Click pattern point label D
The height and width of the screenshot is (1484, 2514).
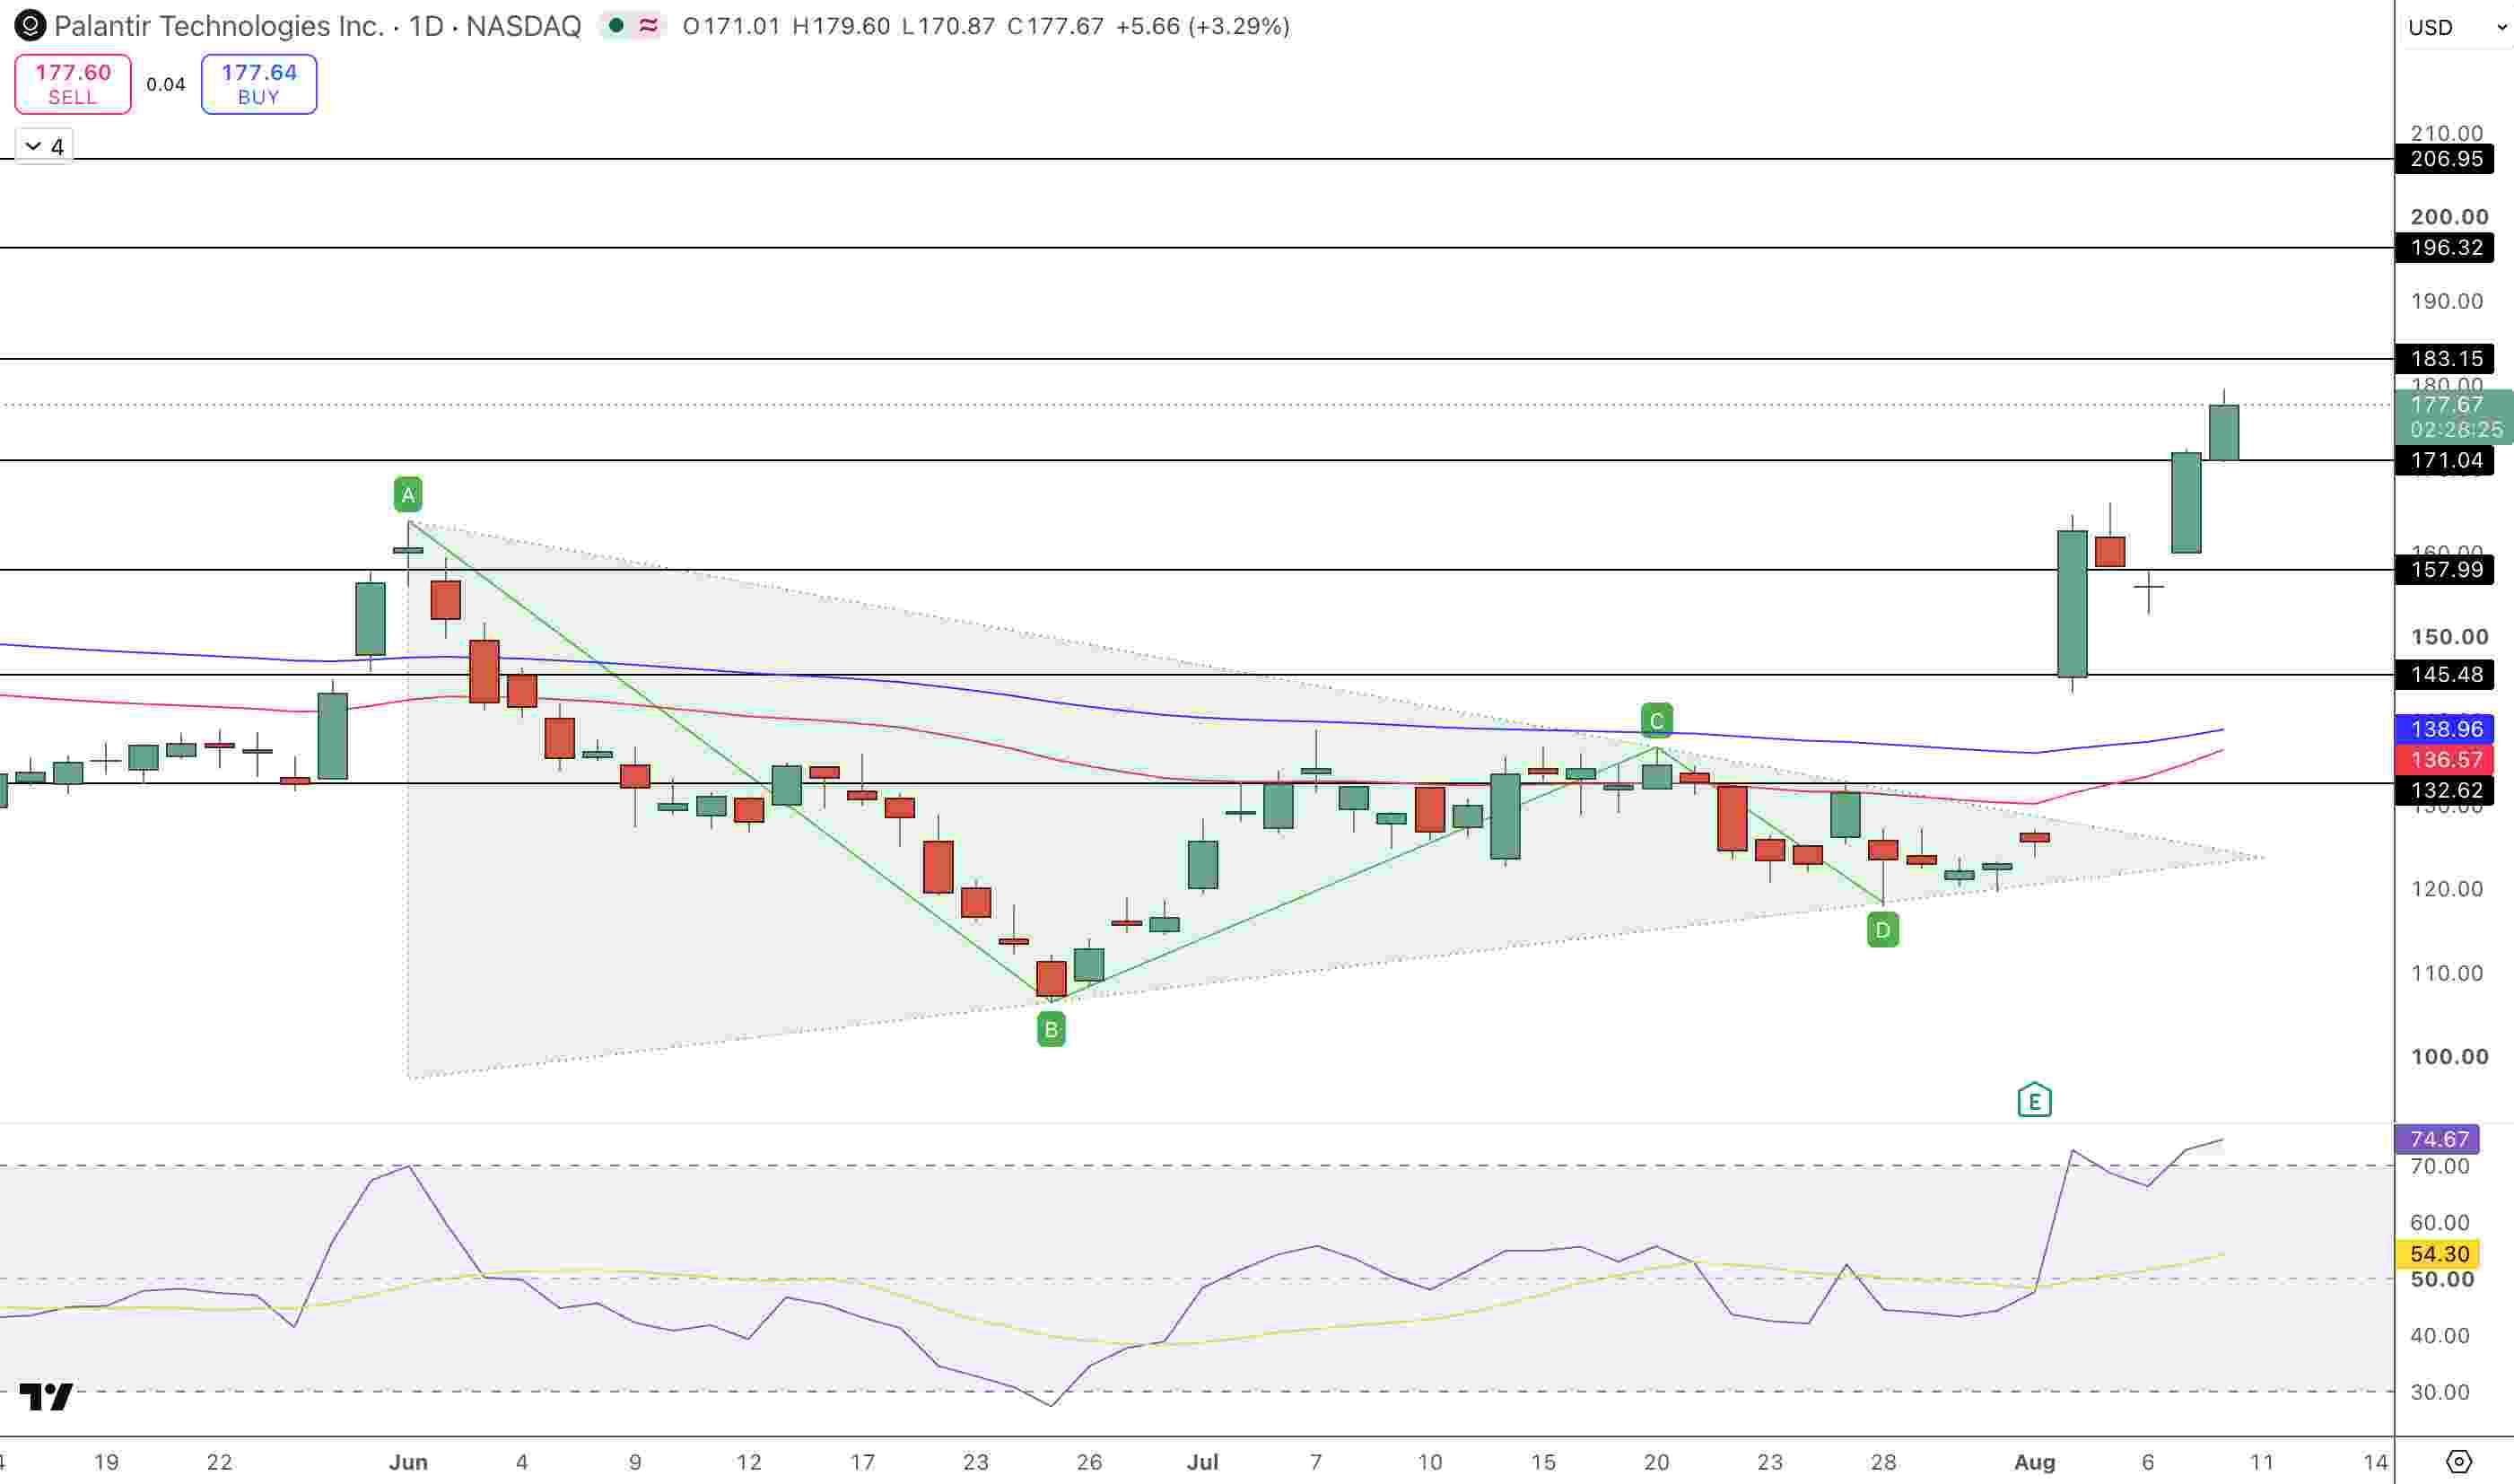(1883, 931)
